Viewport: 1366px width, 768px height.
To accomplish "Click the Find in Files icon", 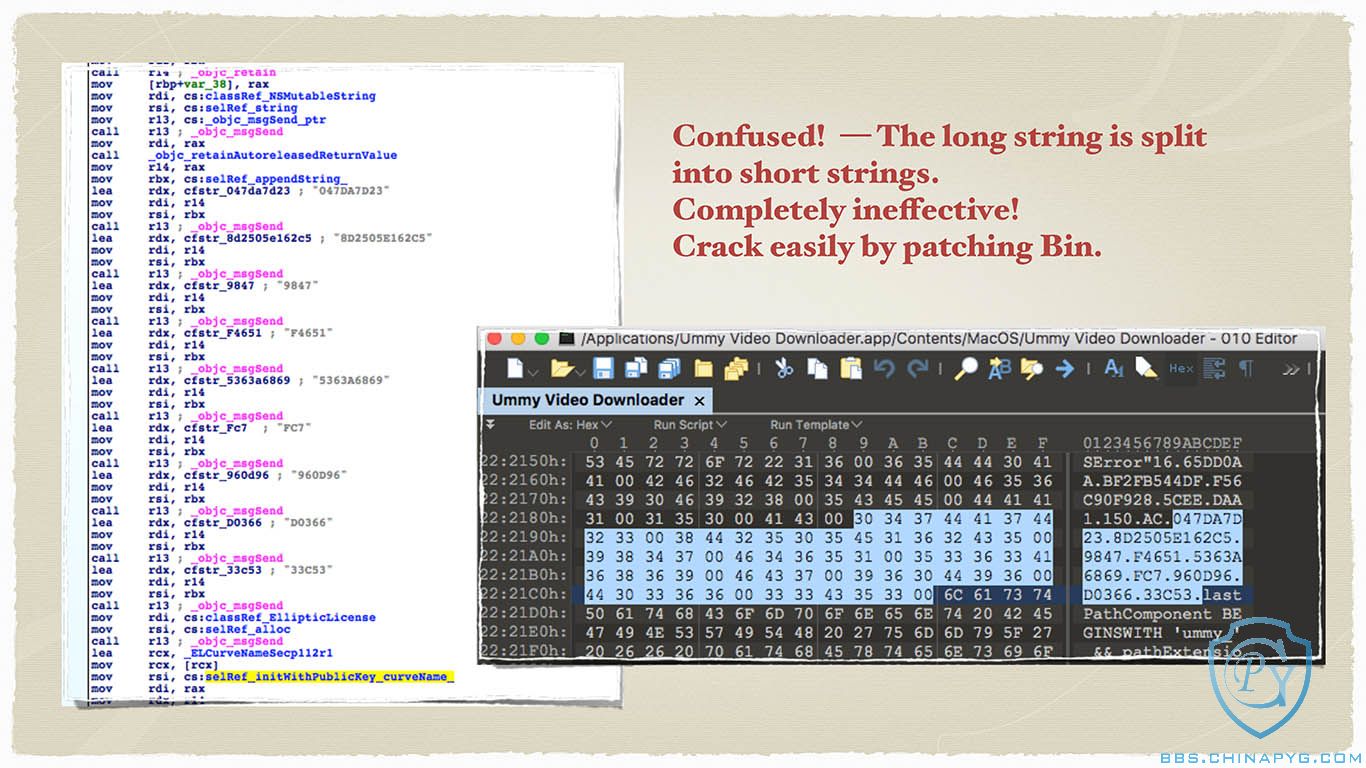I will tap(1032, 369).
